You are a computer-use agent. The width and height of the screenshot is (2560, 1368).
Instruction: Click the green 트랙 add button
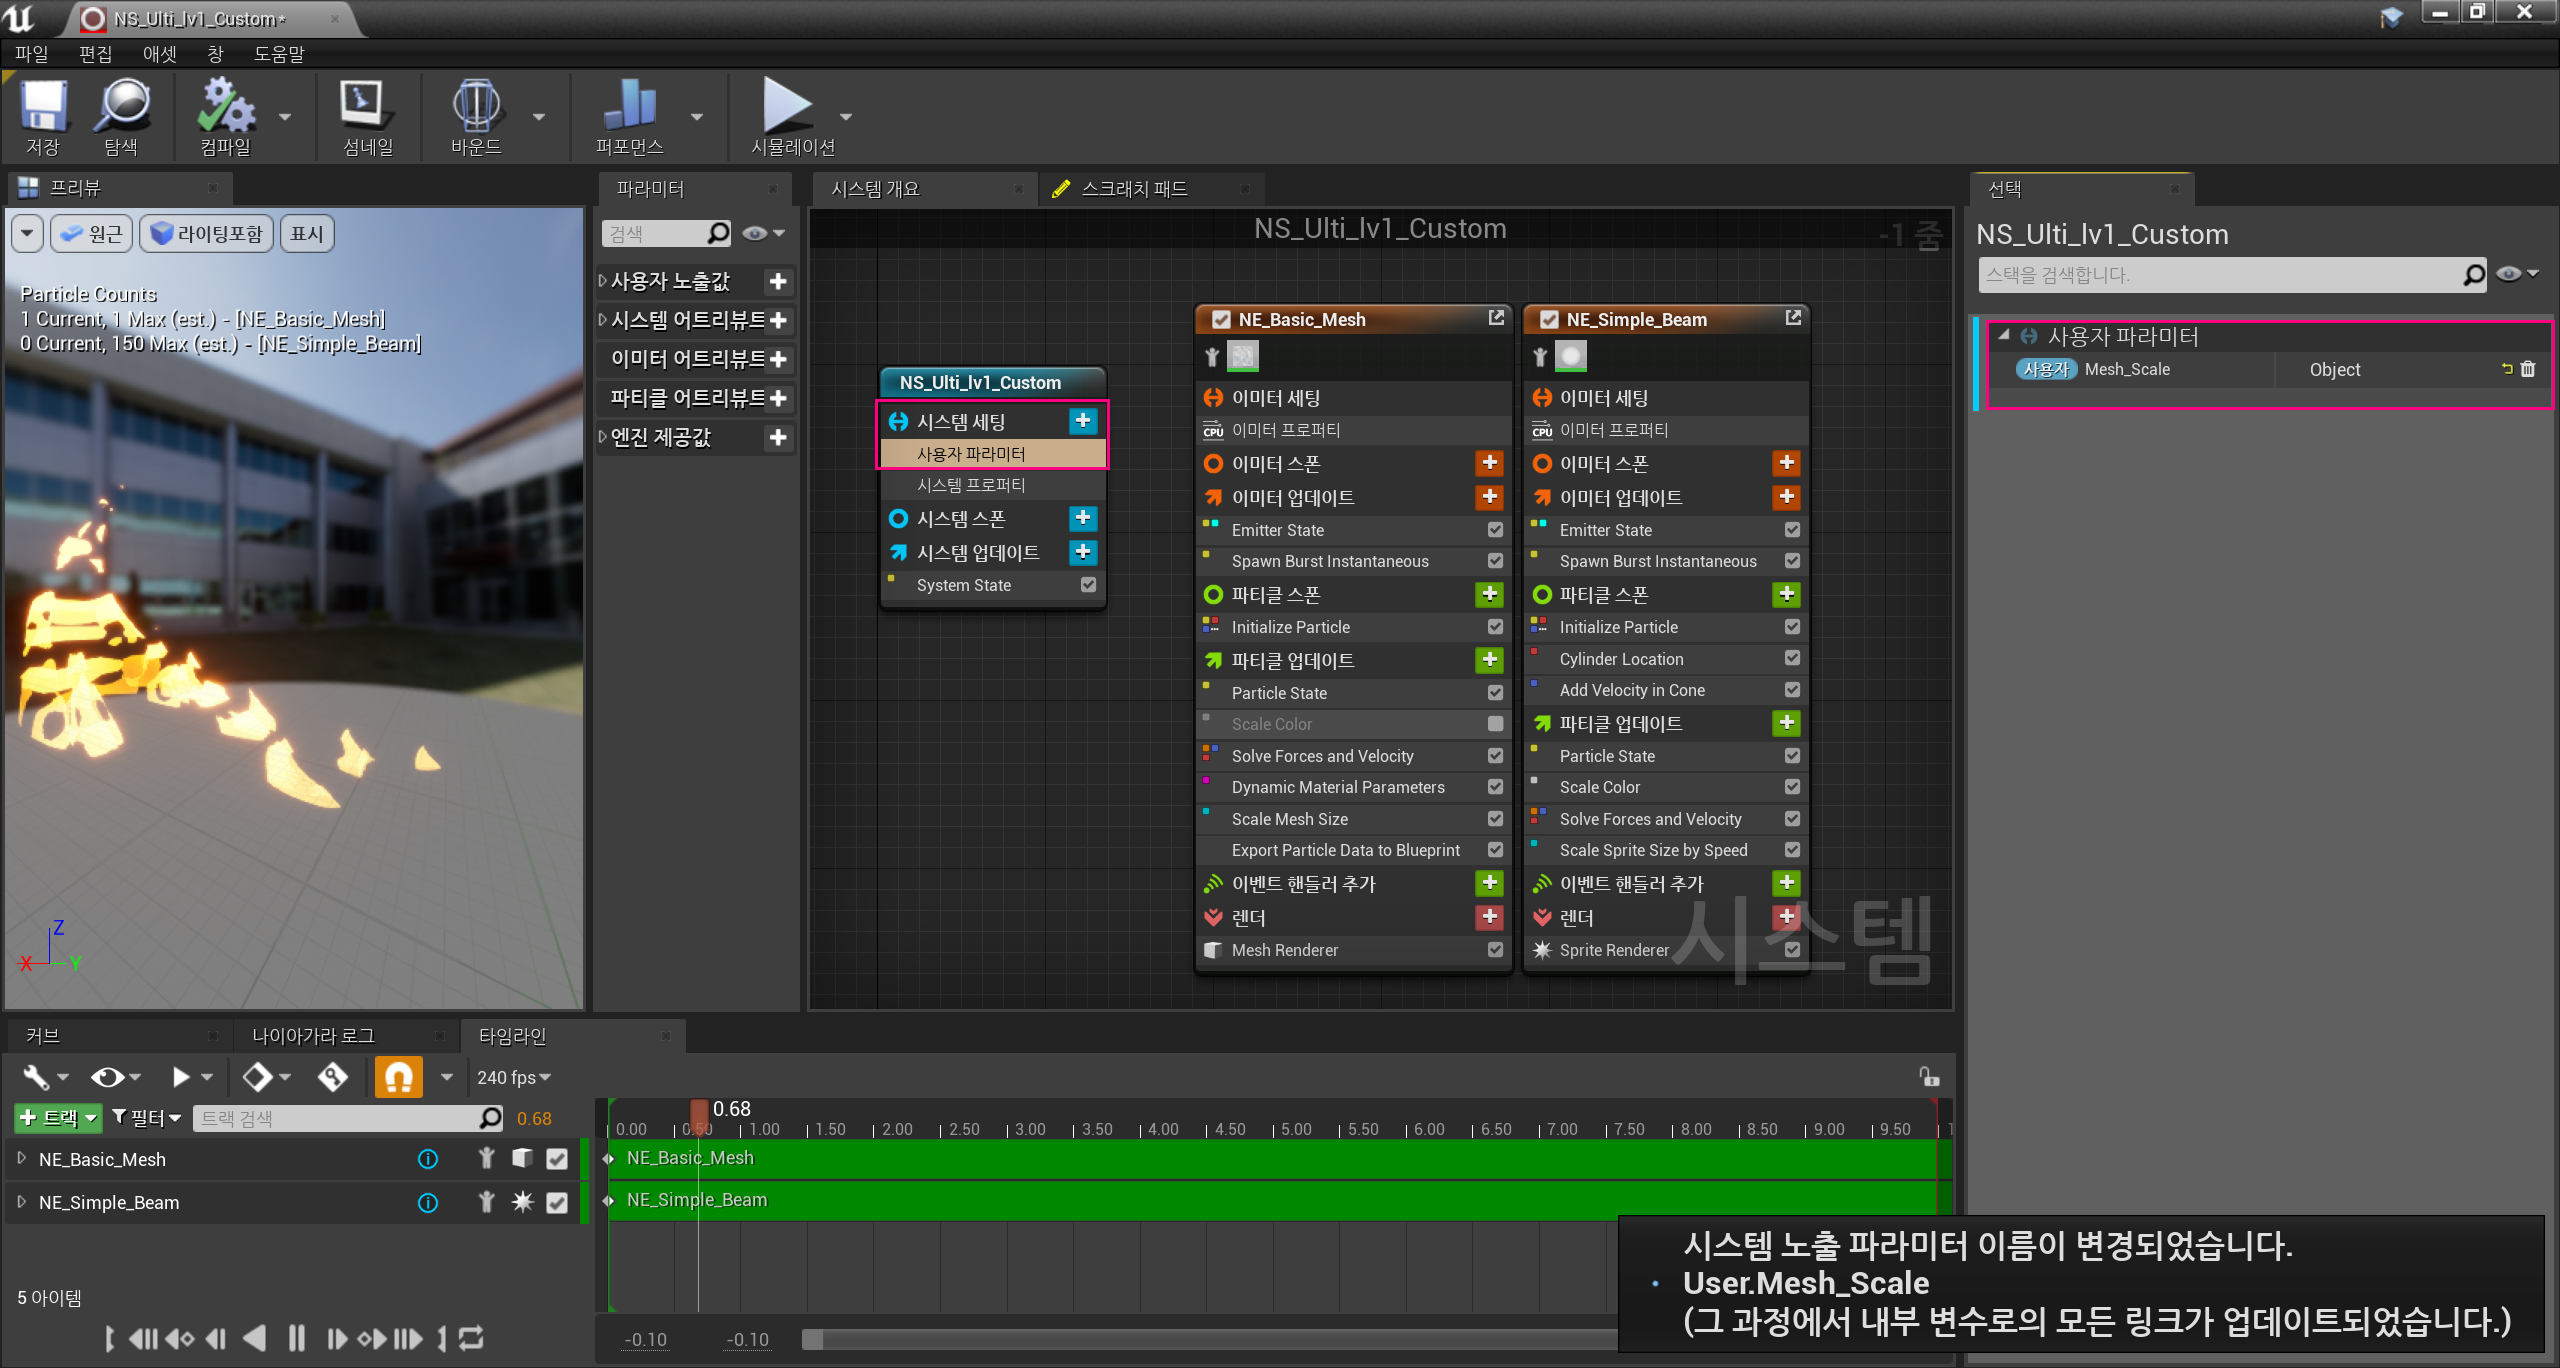coord(57,1118)
